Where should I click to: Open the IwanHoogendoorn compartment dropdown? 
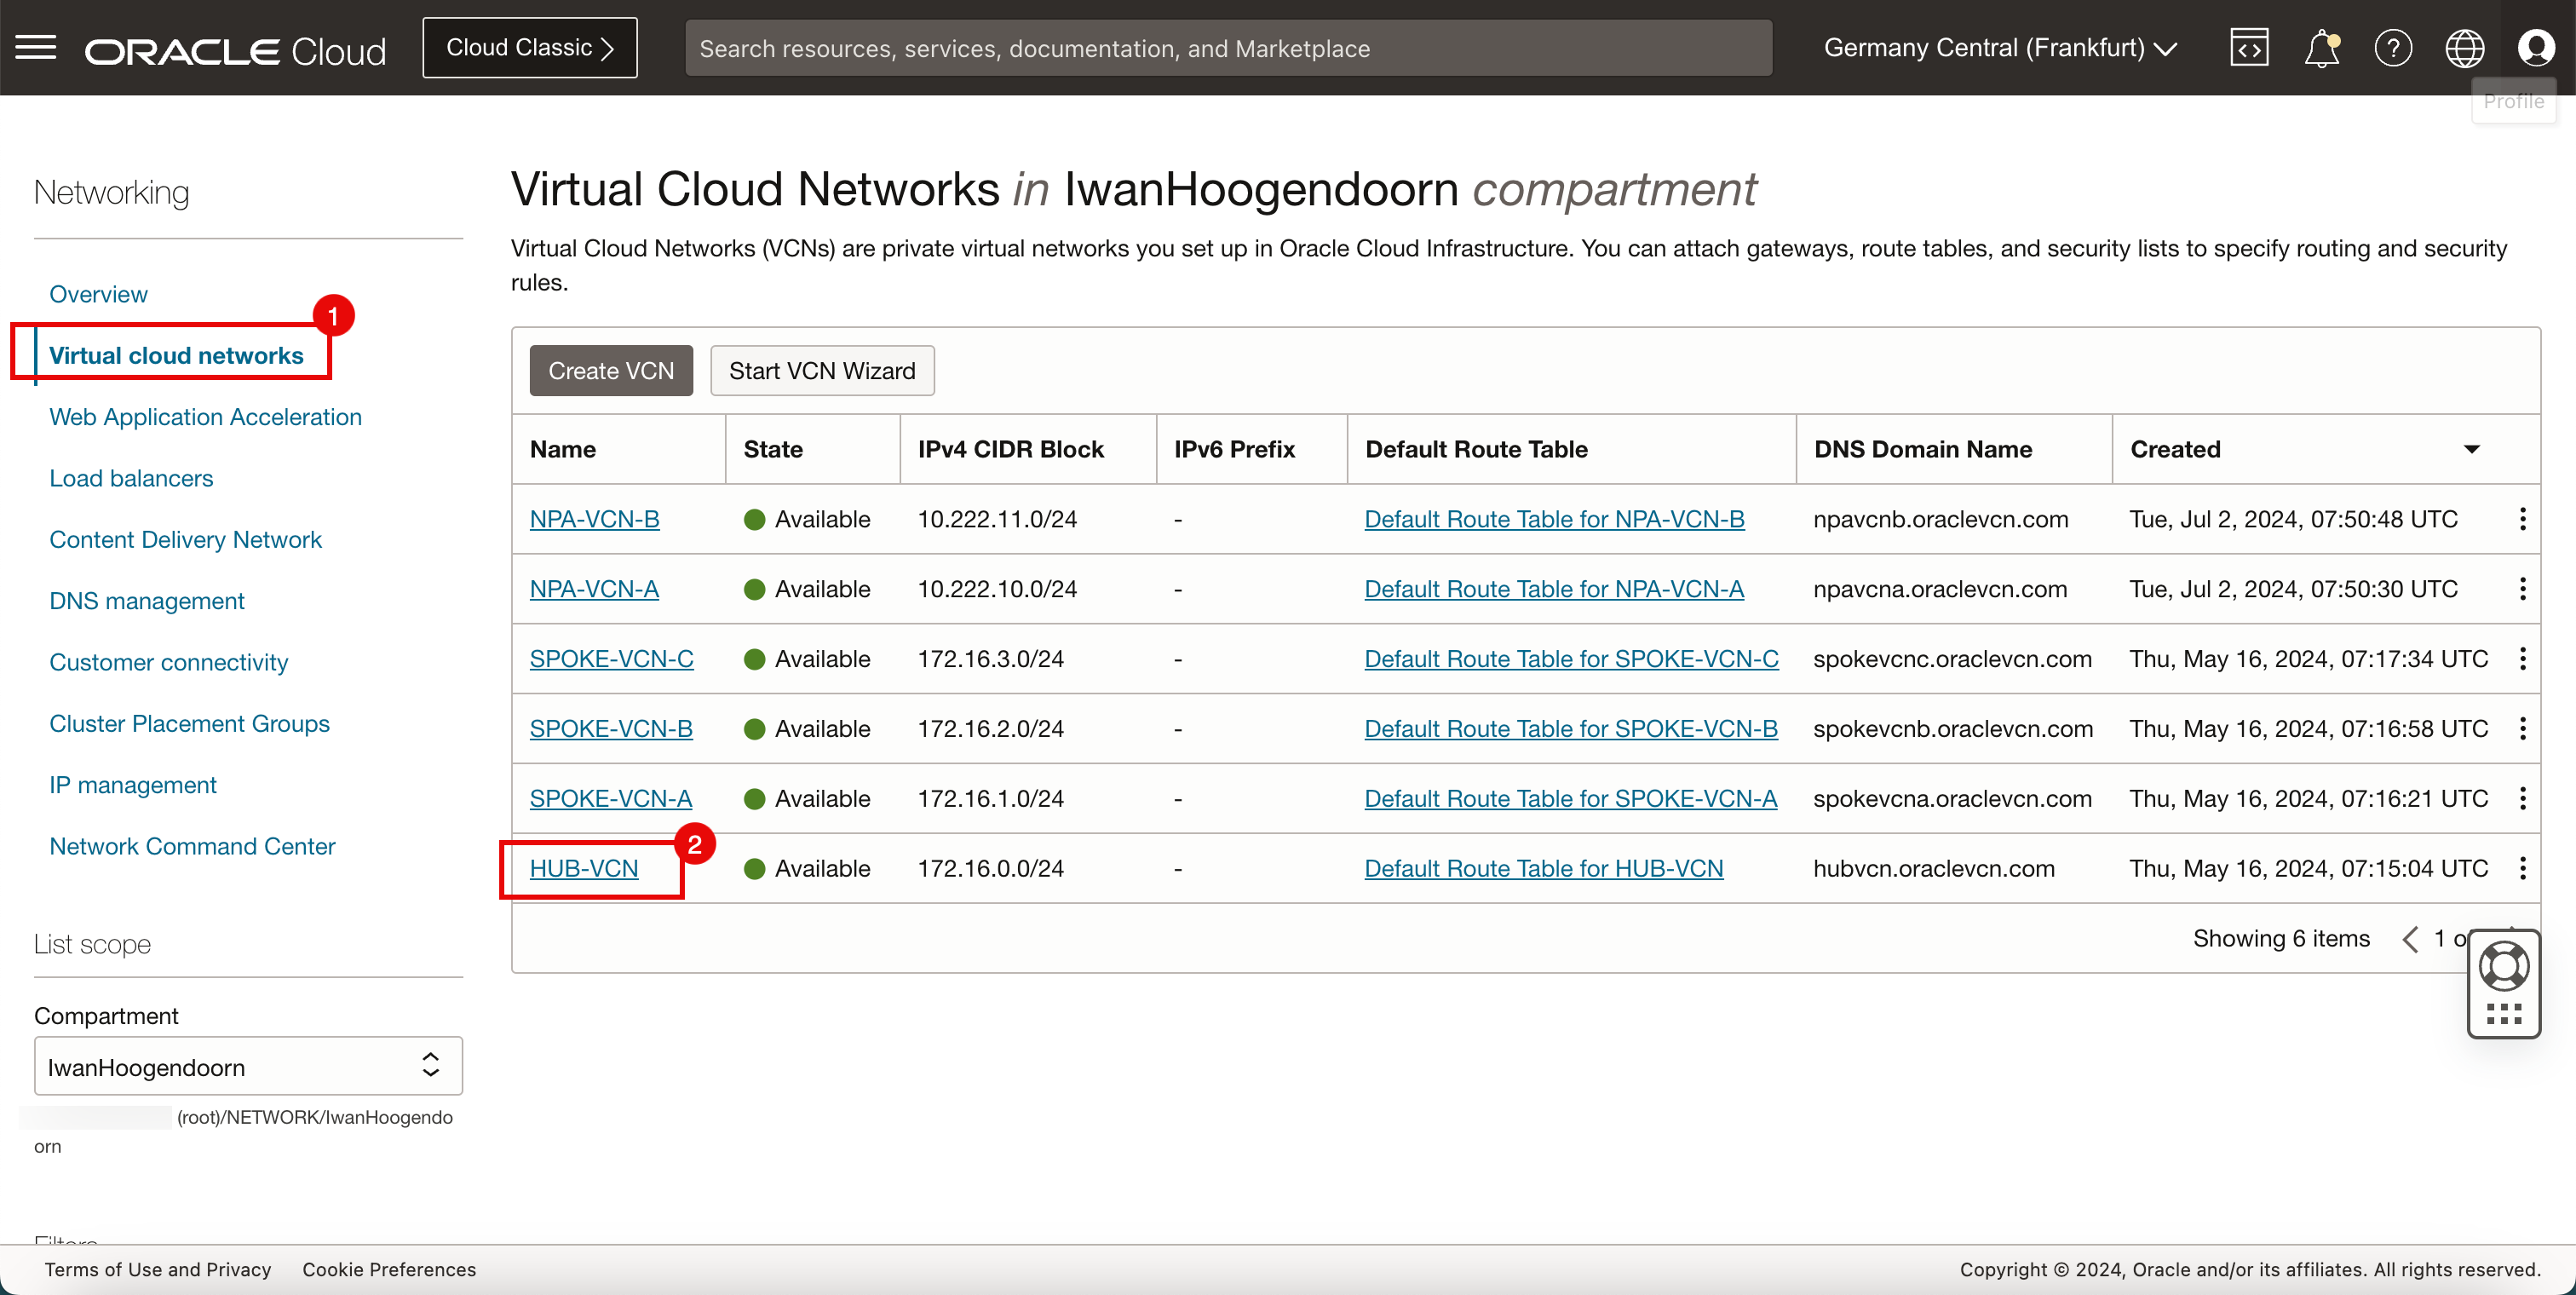[x=248, y=1066]
